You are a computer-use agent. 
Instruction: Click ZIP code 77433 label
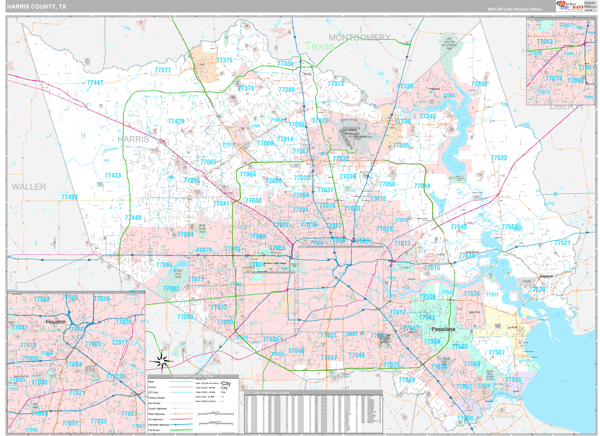(112, 175)
